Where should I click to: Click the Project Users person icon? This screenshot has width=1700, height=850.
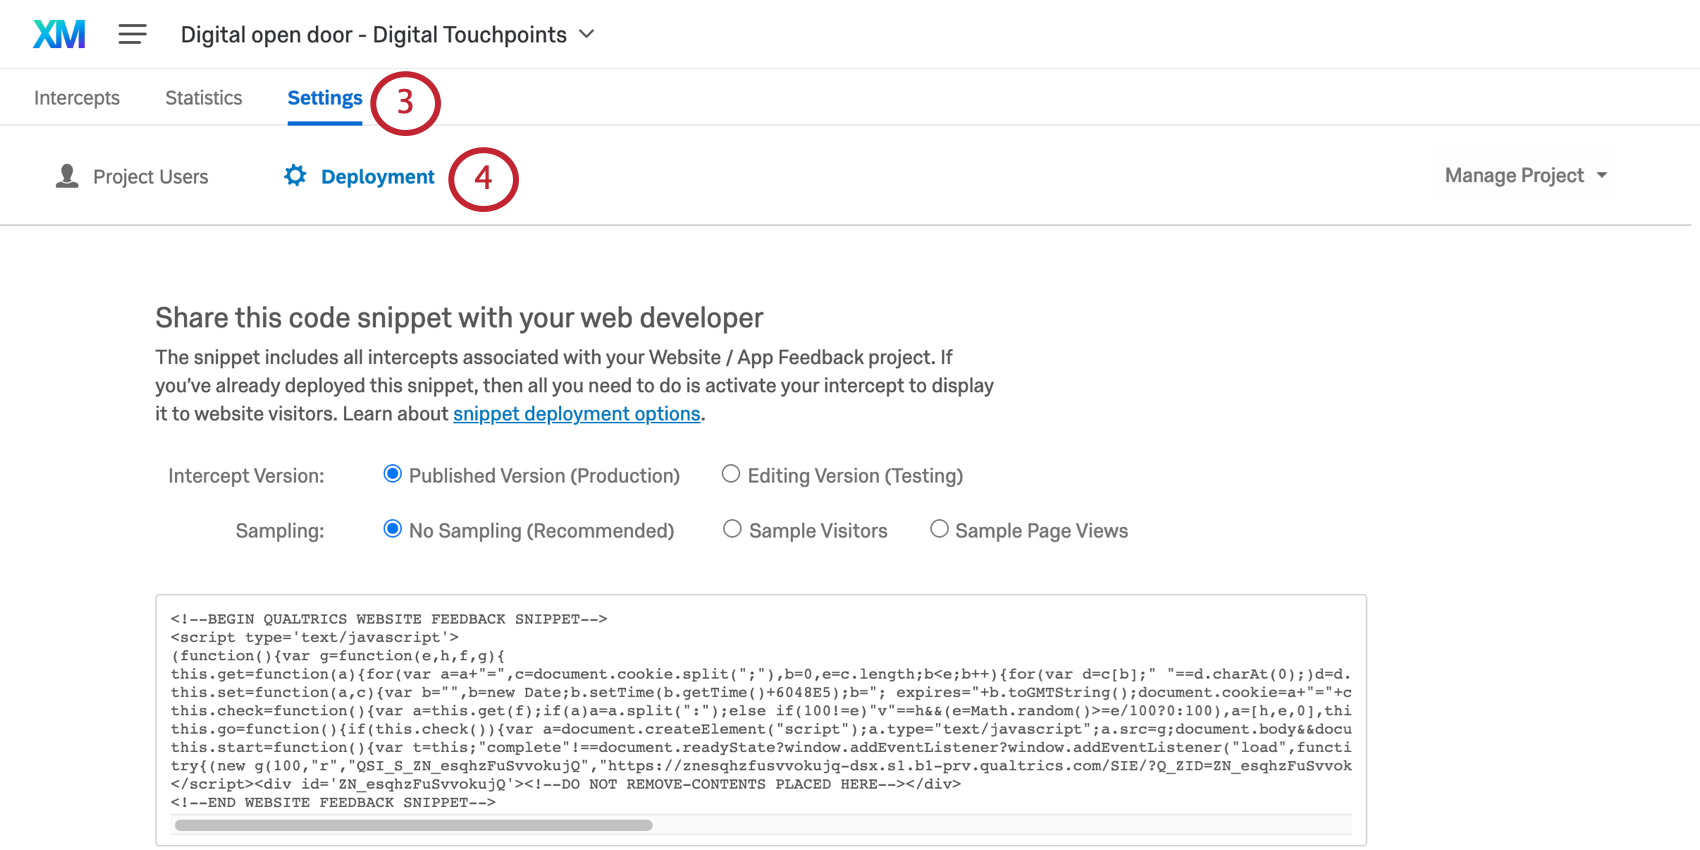click(67, 176)
